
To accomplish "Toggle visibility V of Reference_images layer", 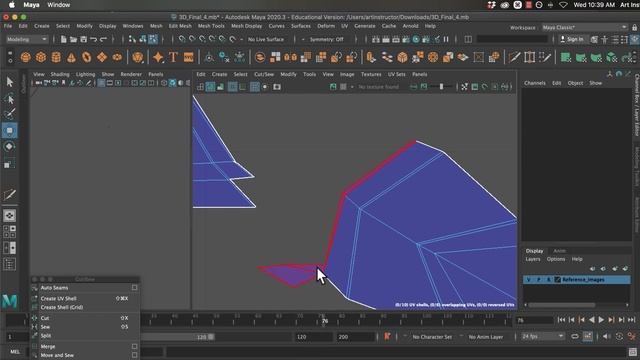I will 529,280.
